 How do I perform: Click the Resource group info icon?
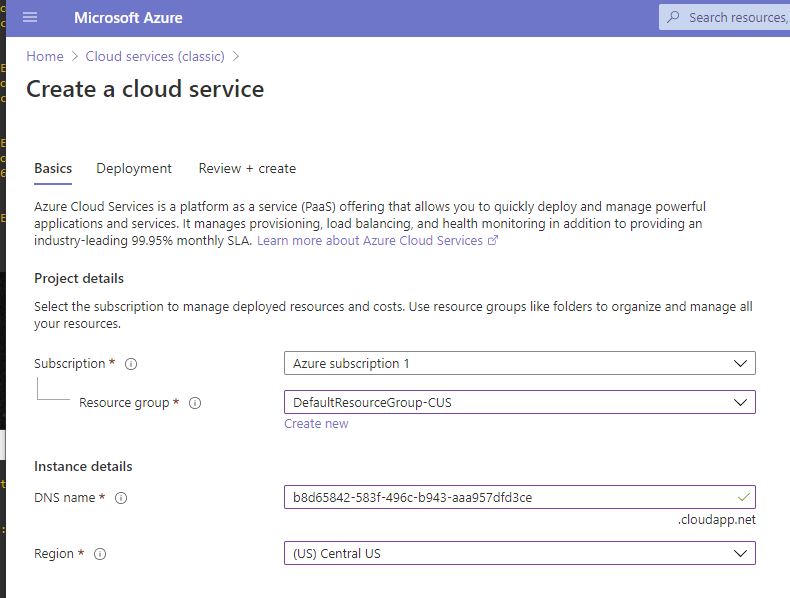coord(195,403)
